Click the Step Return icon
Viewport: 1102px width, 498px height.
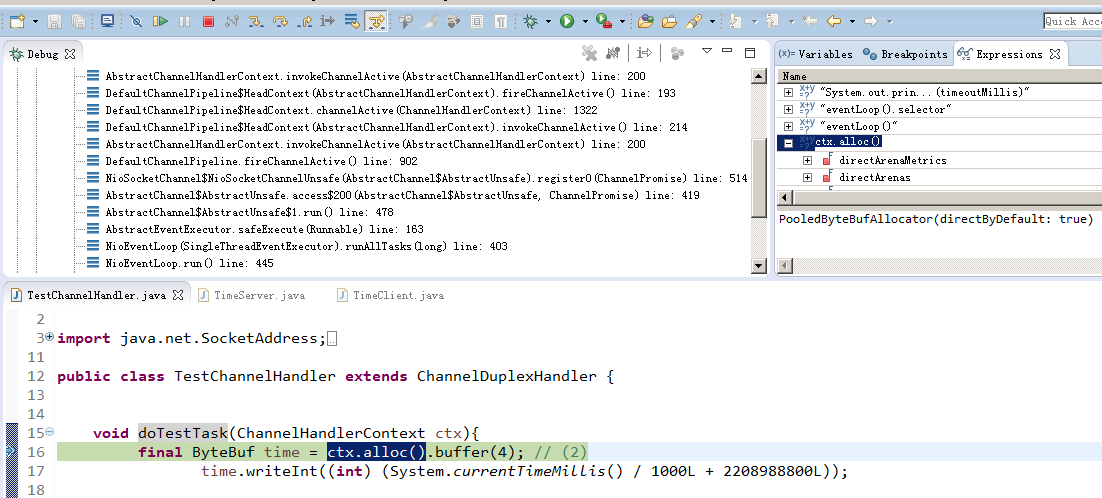click(304, 22)
